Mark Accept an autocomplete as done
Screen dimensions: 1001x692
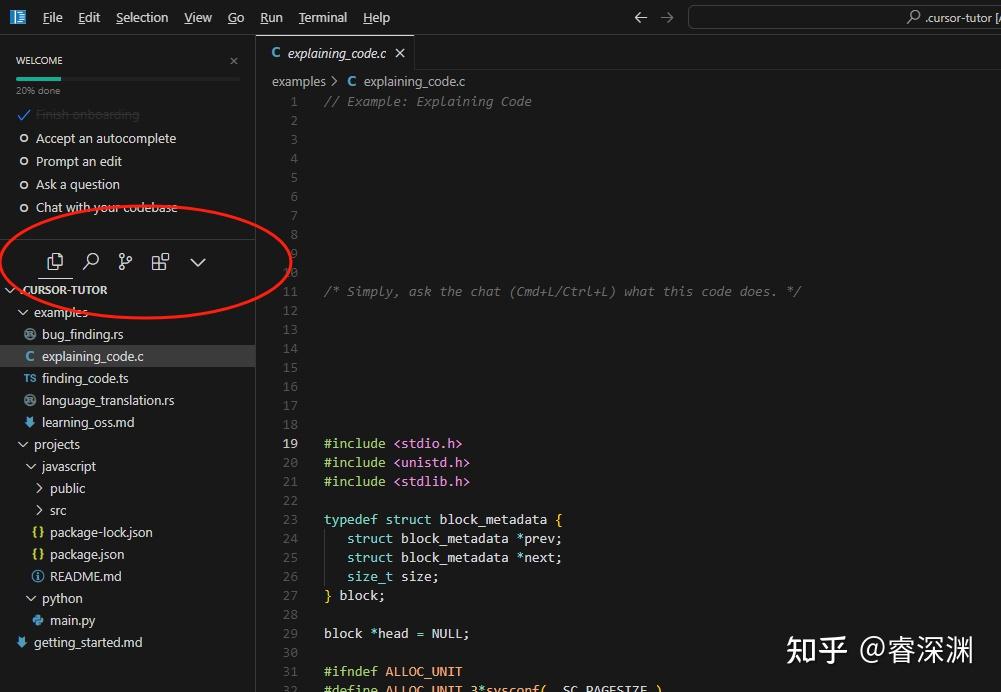[x=106, y=138]
